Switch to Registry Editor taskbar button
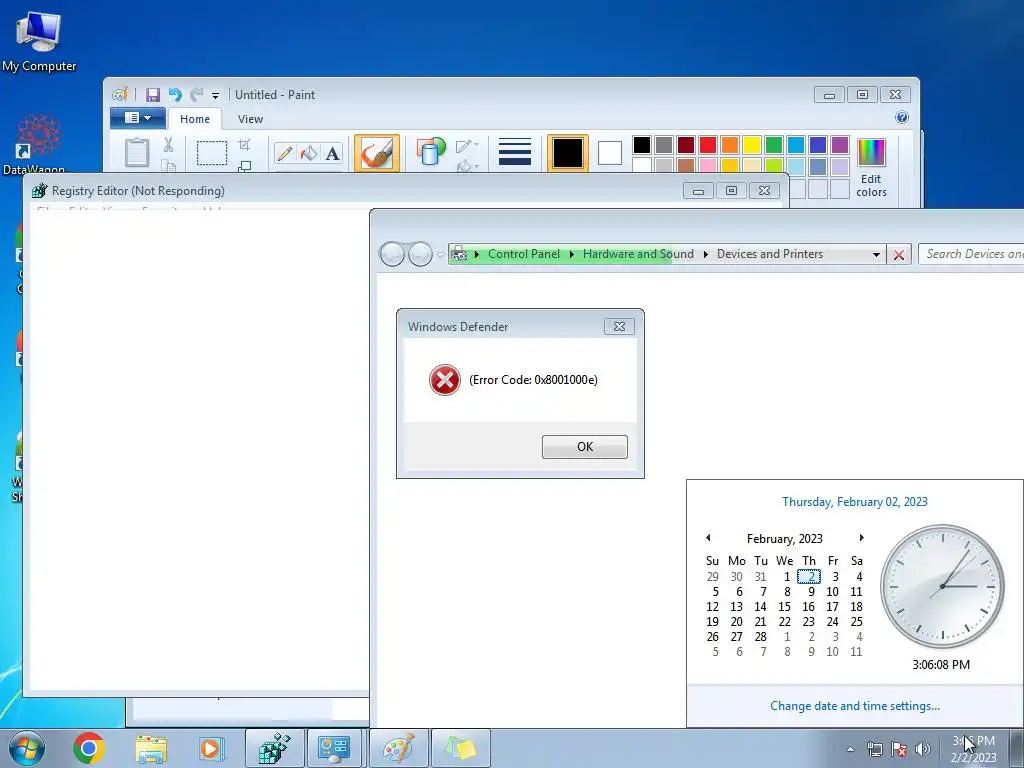 point(274,748)
